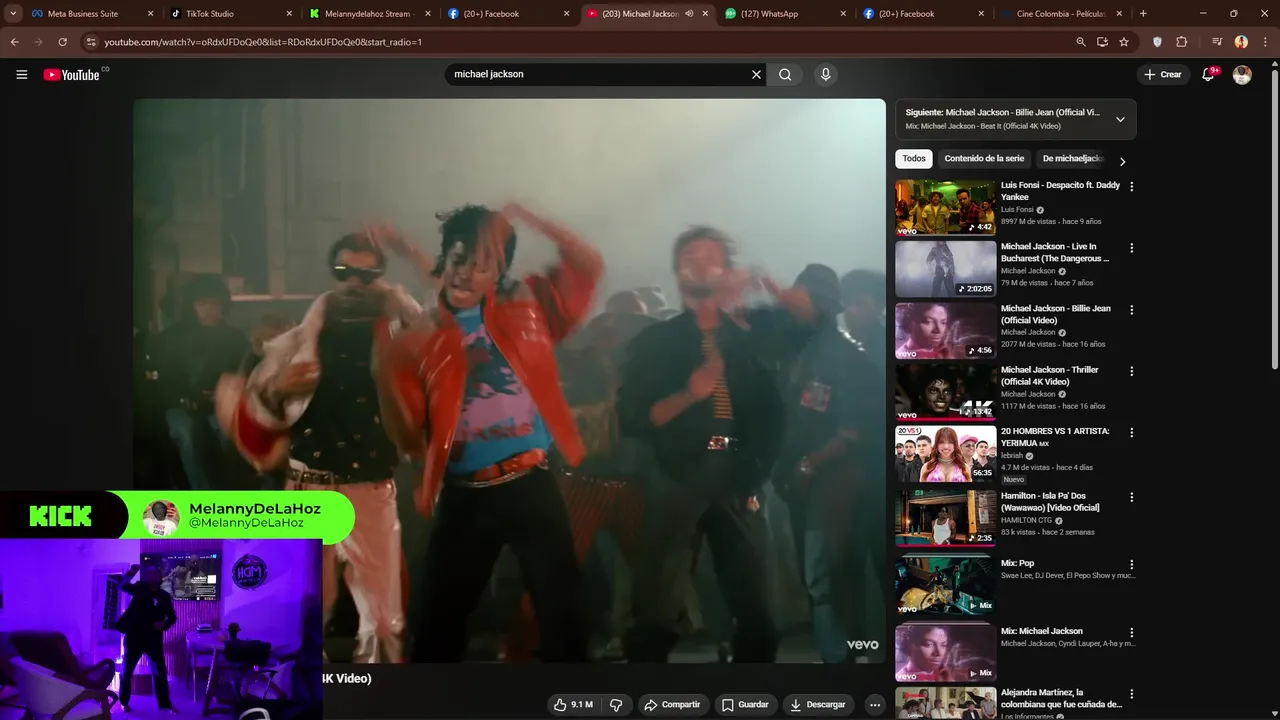Start voice search with microphone icon
This screenshot has height=720, width=1280.
pyautogui.click(x=825, y=74)
